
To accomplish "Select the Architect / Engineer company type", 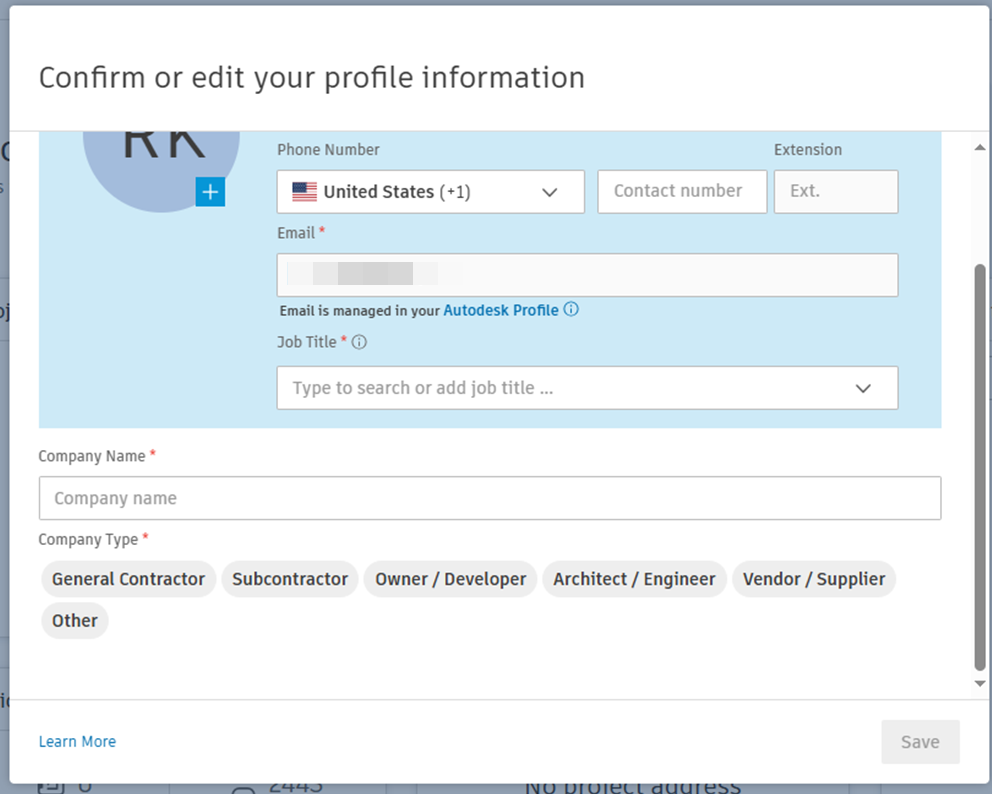I will [x=634, y=578].
